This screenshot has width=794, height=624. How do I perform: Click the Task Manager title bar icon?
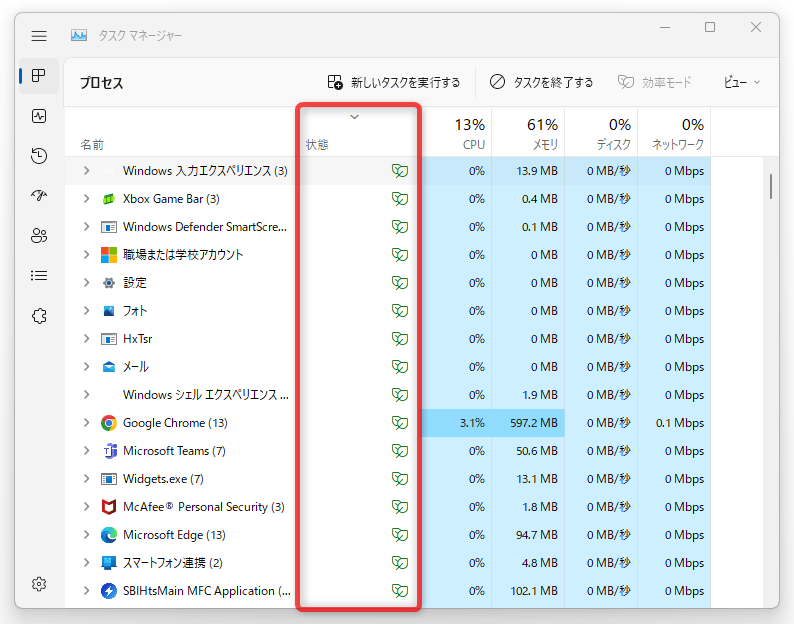pyautogui.click(x=78, y=35)
